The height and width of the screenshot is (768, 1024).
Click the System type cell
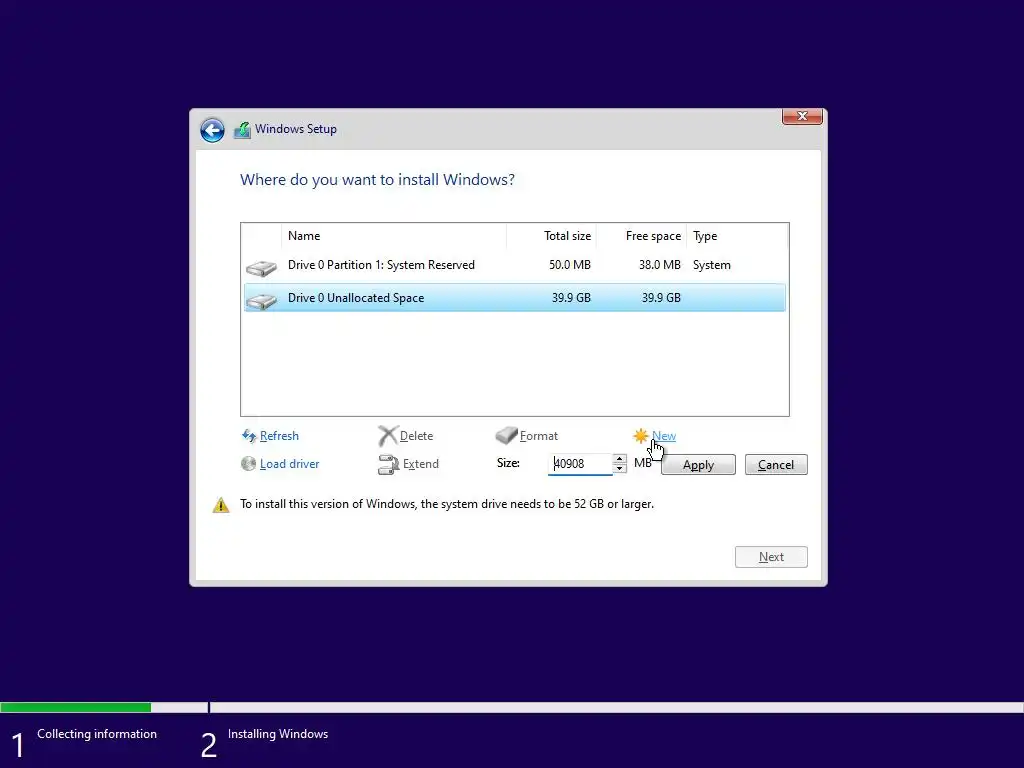(x=711, y=265)
